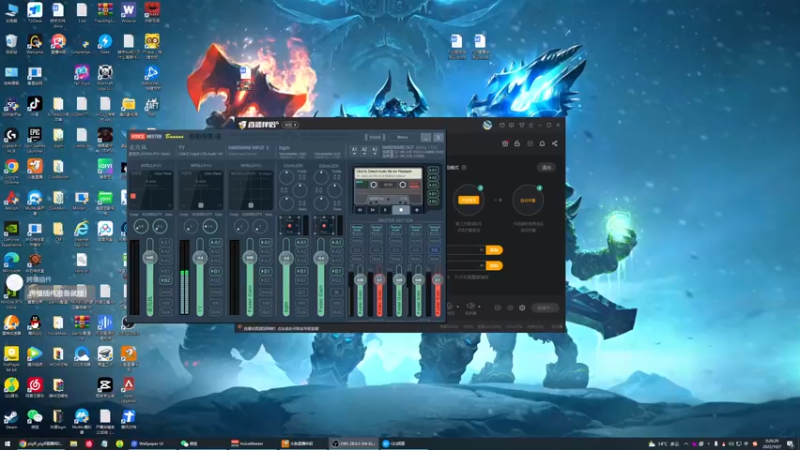
Task: Start cassette playback in Voicemeeter recorder
Action: tap(385, 210)
